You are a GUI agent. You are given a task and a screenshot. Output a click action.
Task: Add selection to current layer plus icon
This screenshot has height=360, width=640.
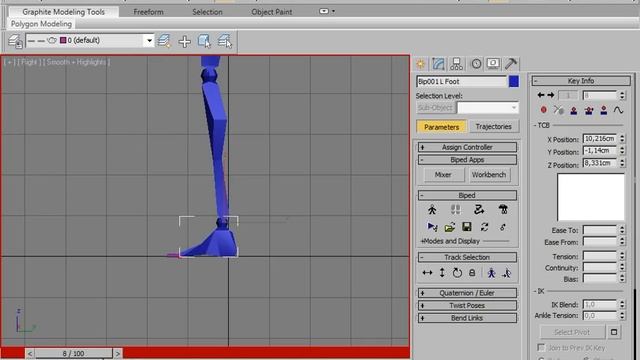pyautogui.click(x=184, y=41)
